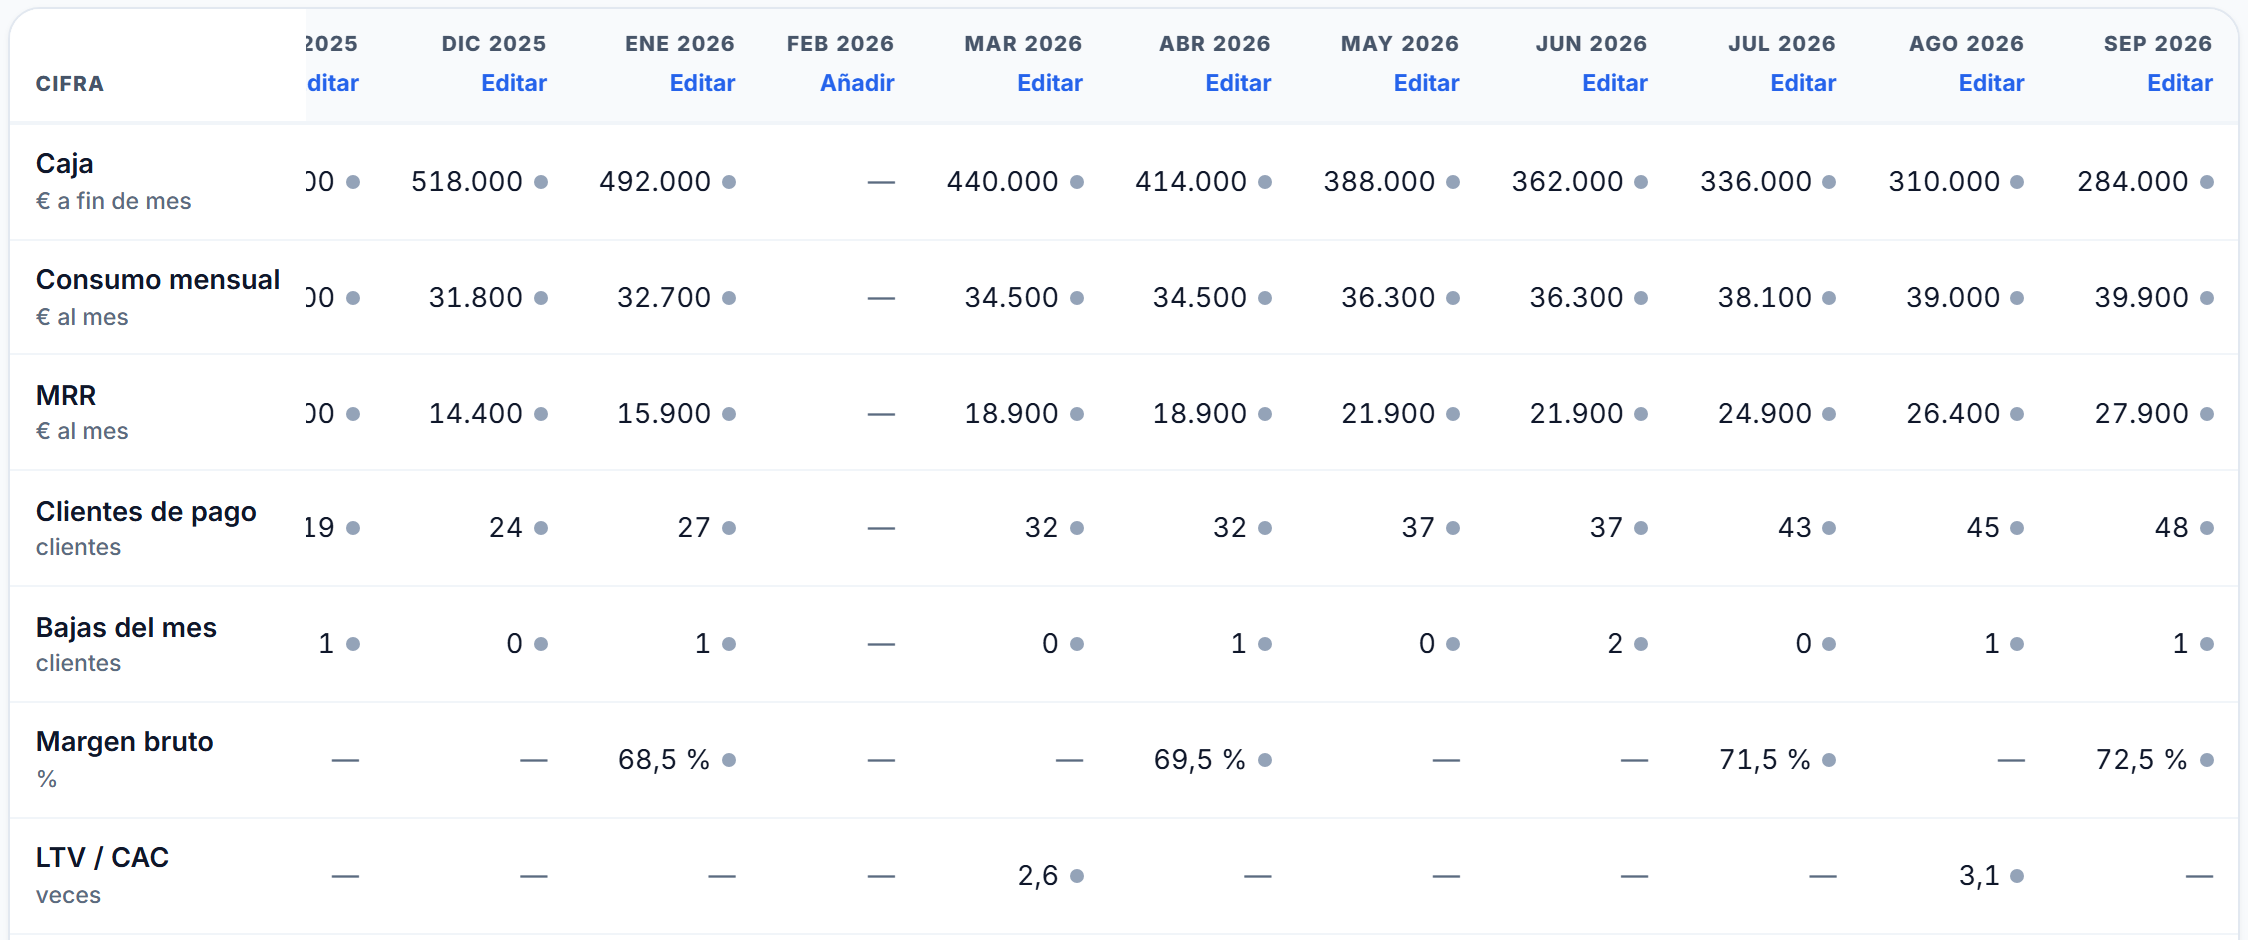Click Editar link under DIC 2025
The image size is (2248, 940).
[x=514, y=83]
